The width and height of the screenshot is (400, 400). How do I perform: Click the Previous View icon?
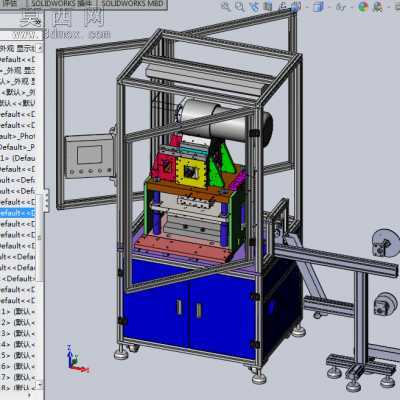[x=254, y=7]
